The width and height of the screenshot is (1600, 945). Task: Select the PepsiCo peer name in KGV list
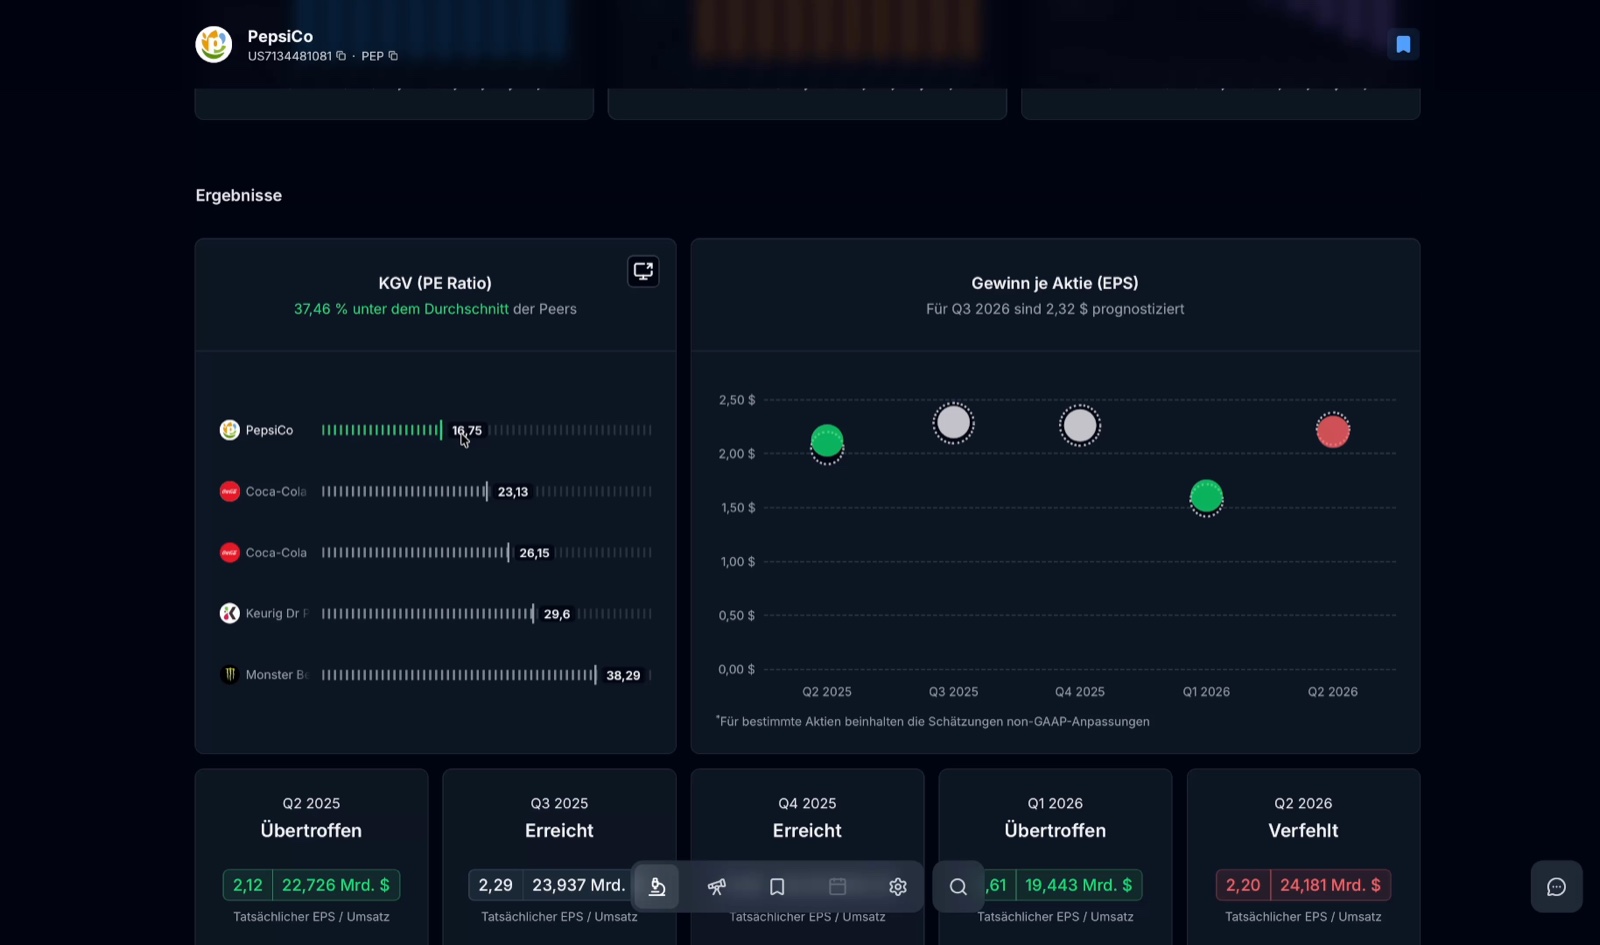pos(269,430)
